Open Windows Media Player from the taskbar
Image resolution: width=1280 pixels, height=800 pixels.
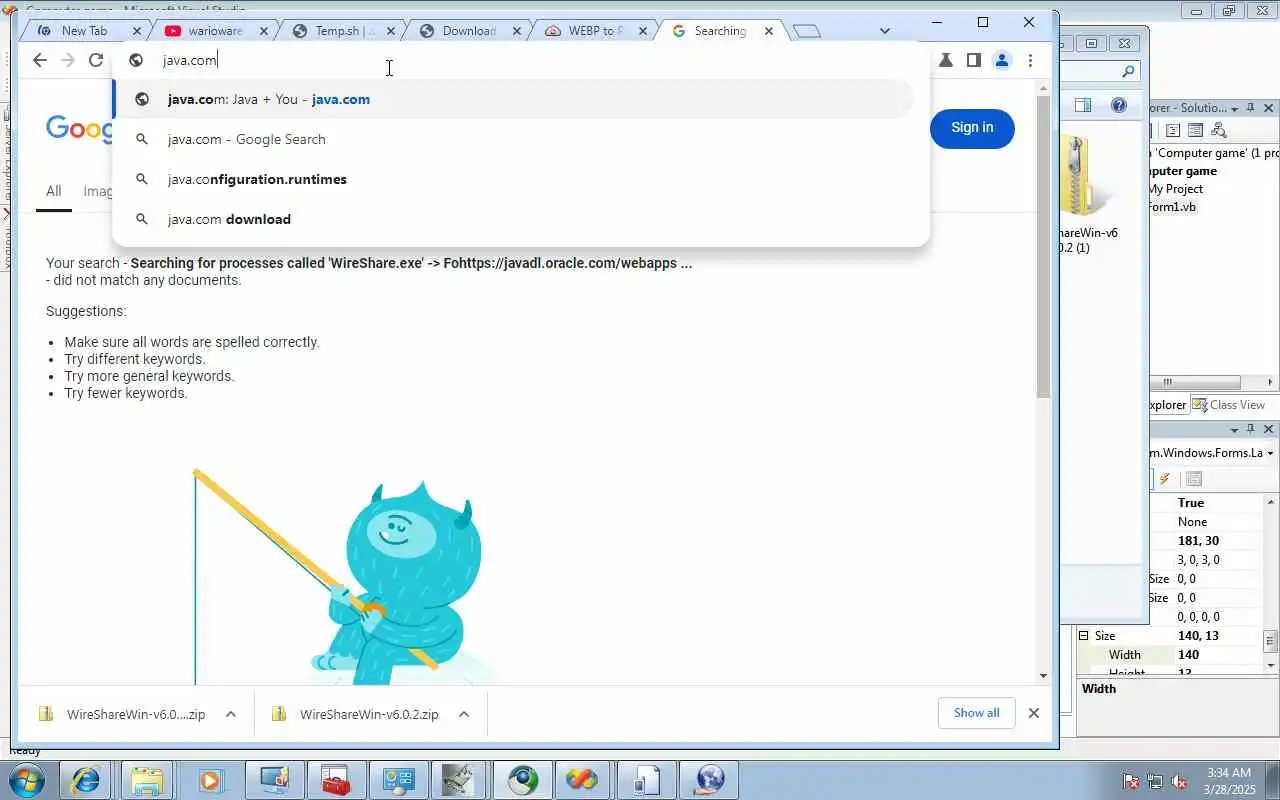tap(209, 780)
